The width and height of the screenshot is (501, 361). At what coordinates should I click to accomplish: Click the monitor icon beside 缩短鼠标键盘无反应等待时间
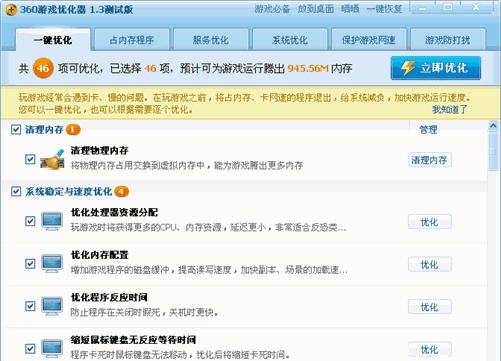point(52,348)
